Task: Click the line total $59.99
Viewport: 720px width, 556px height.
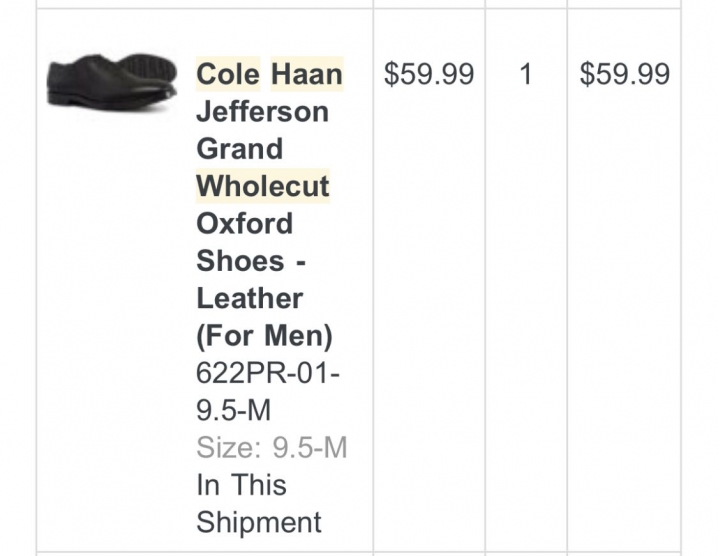Action: tap(624, 74)
